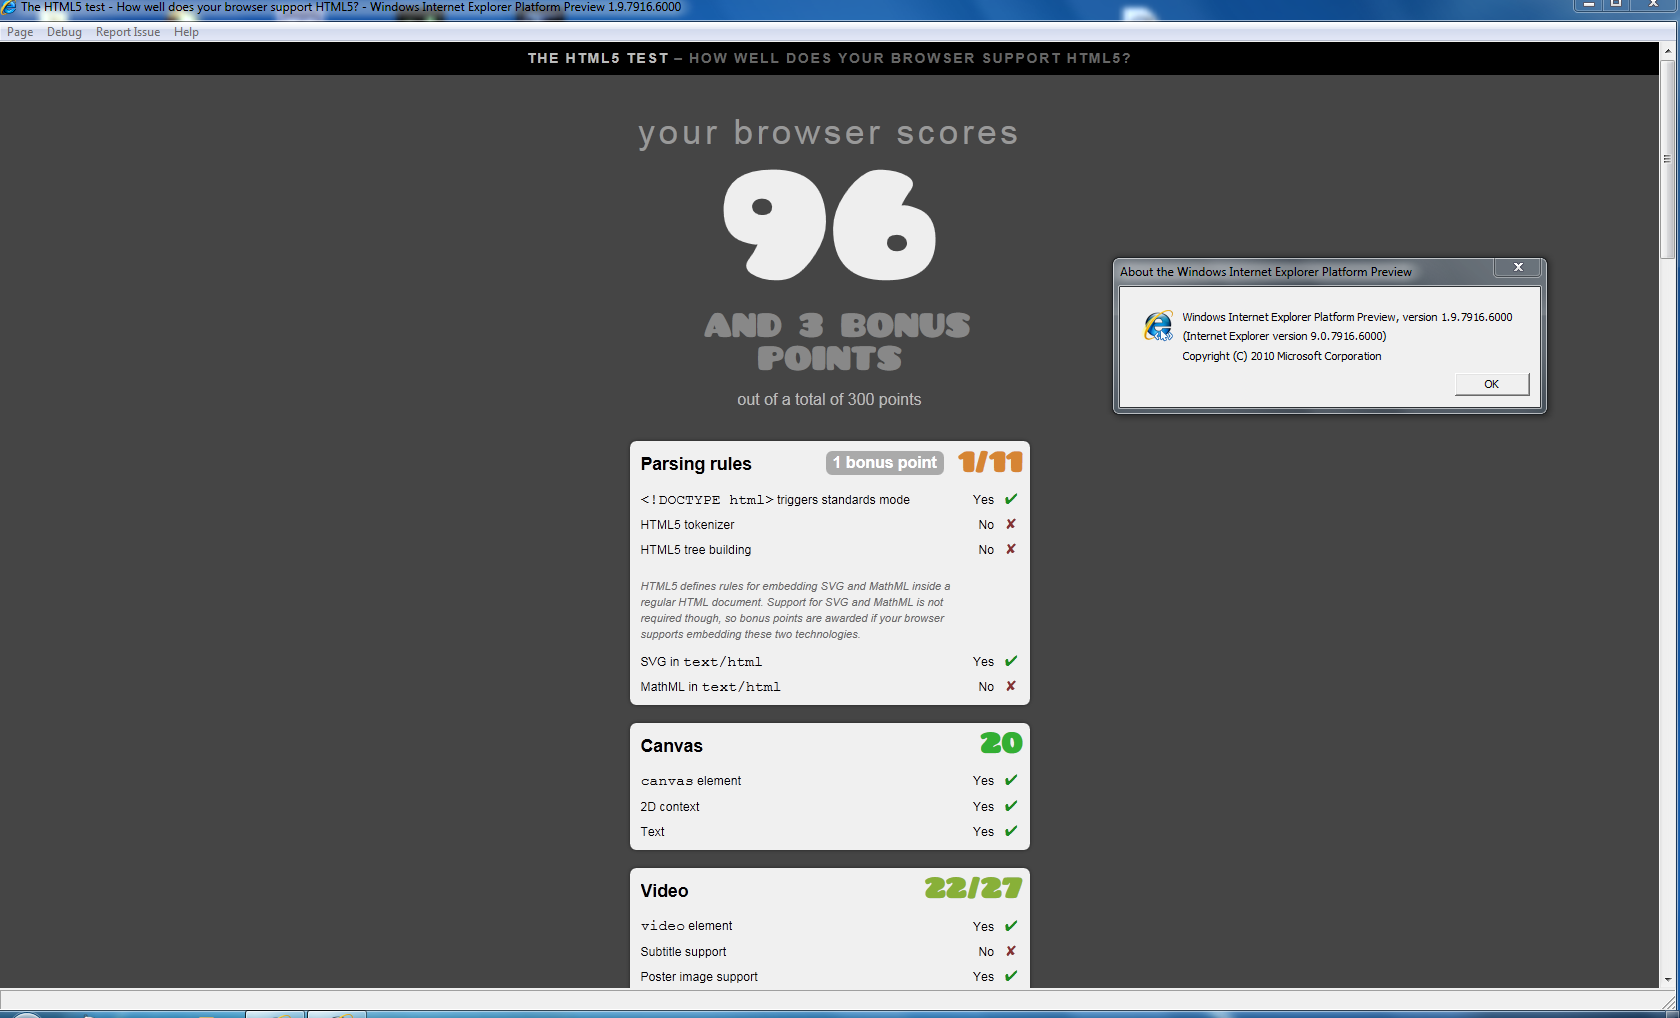This screenshot has height=1018, width=1680.
Task: Click the scrollbar down arrow
Action: [x=1667, y=980]
